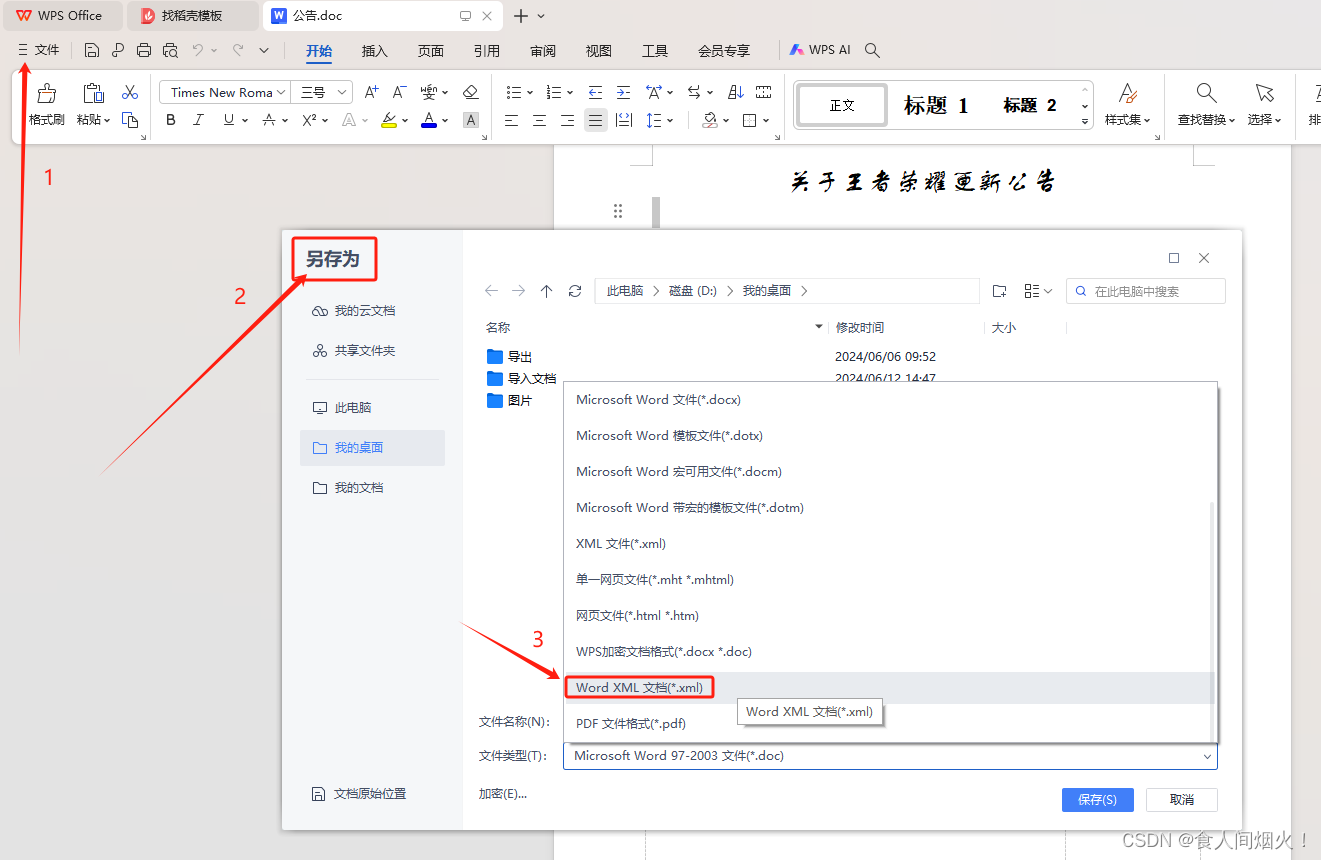
Task: Open 查找替换 tool
Action: pos(1207,105)
